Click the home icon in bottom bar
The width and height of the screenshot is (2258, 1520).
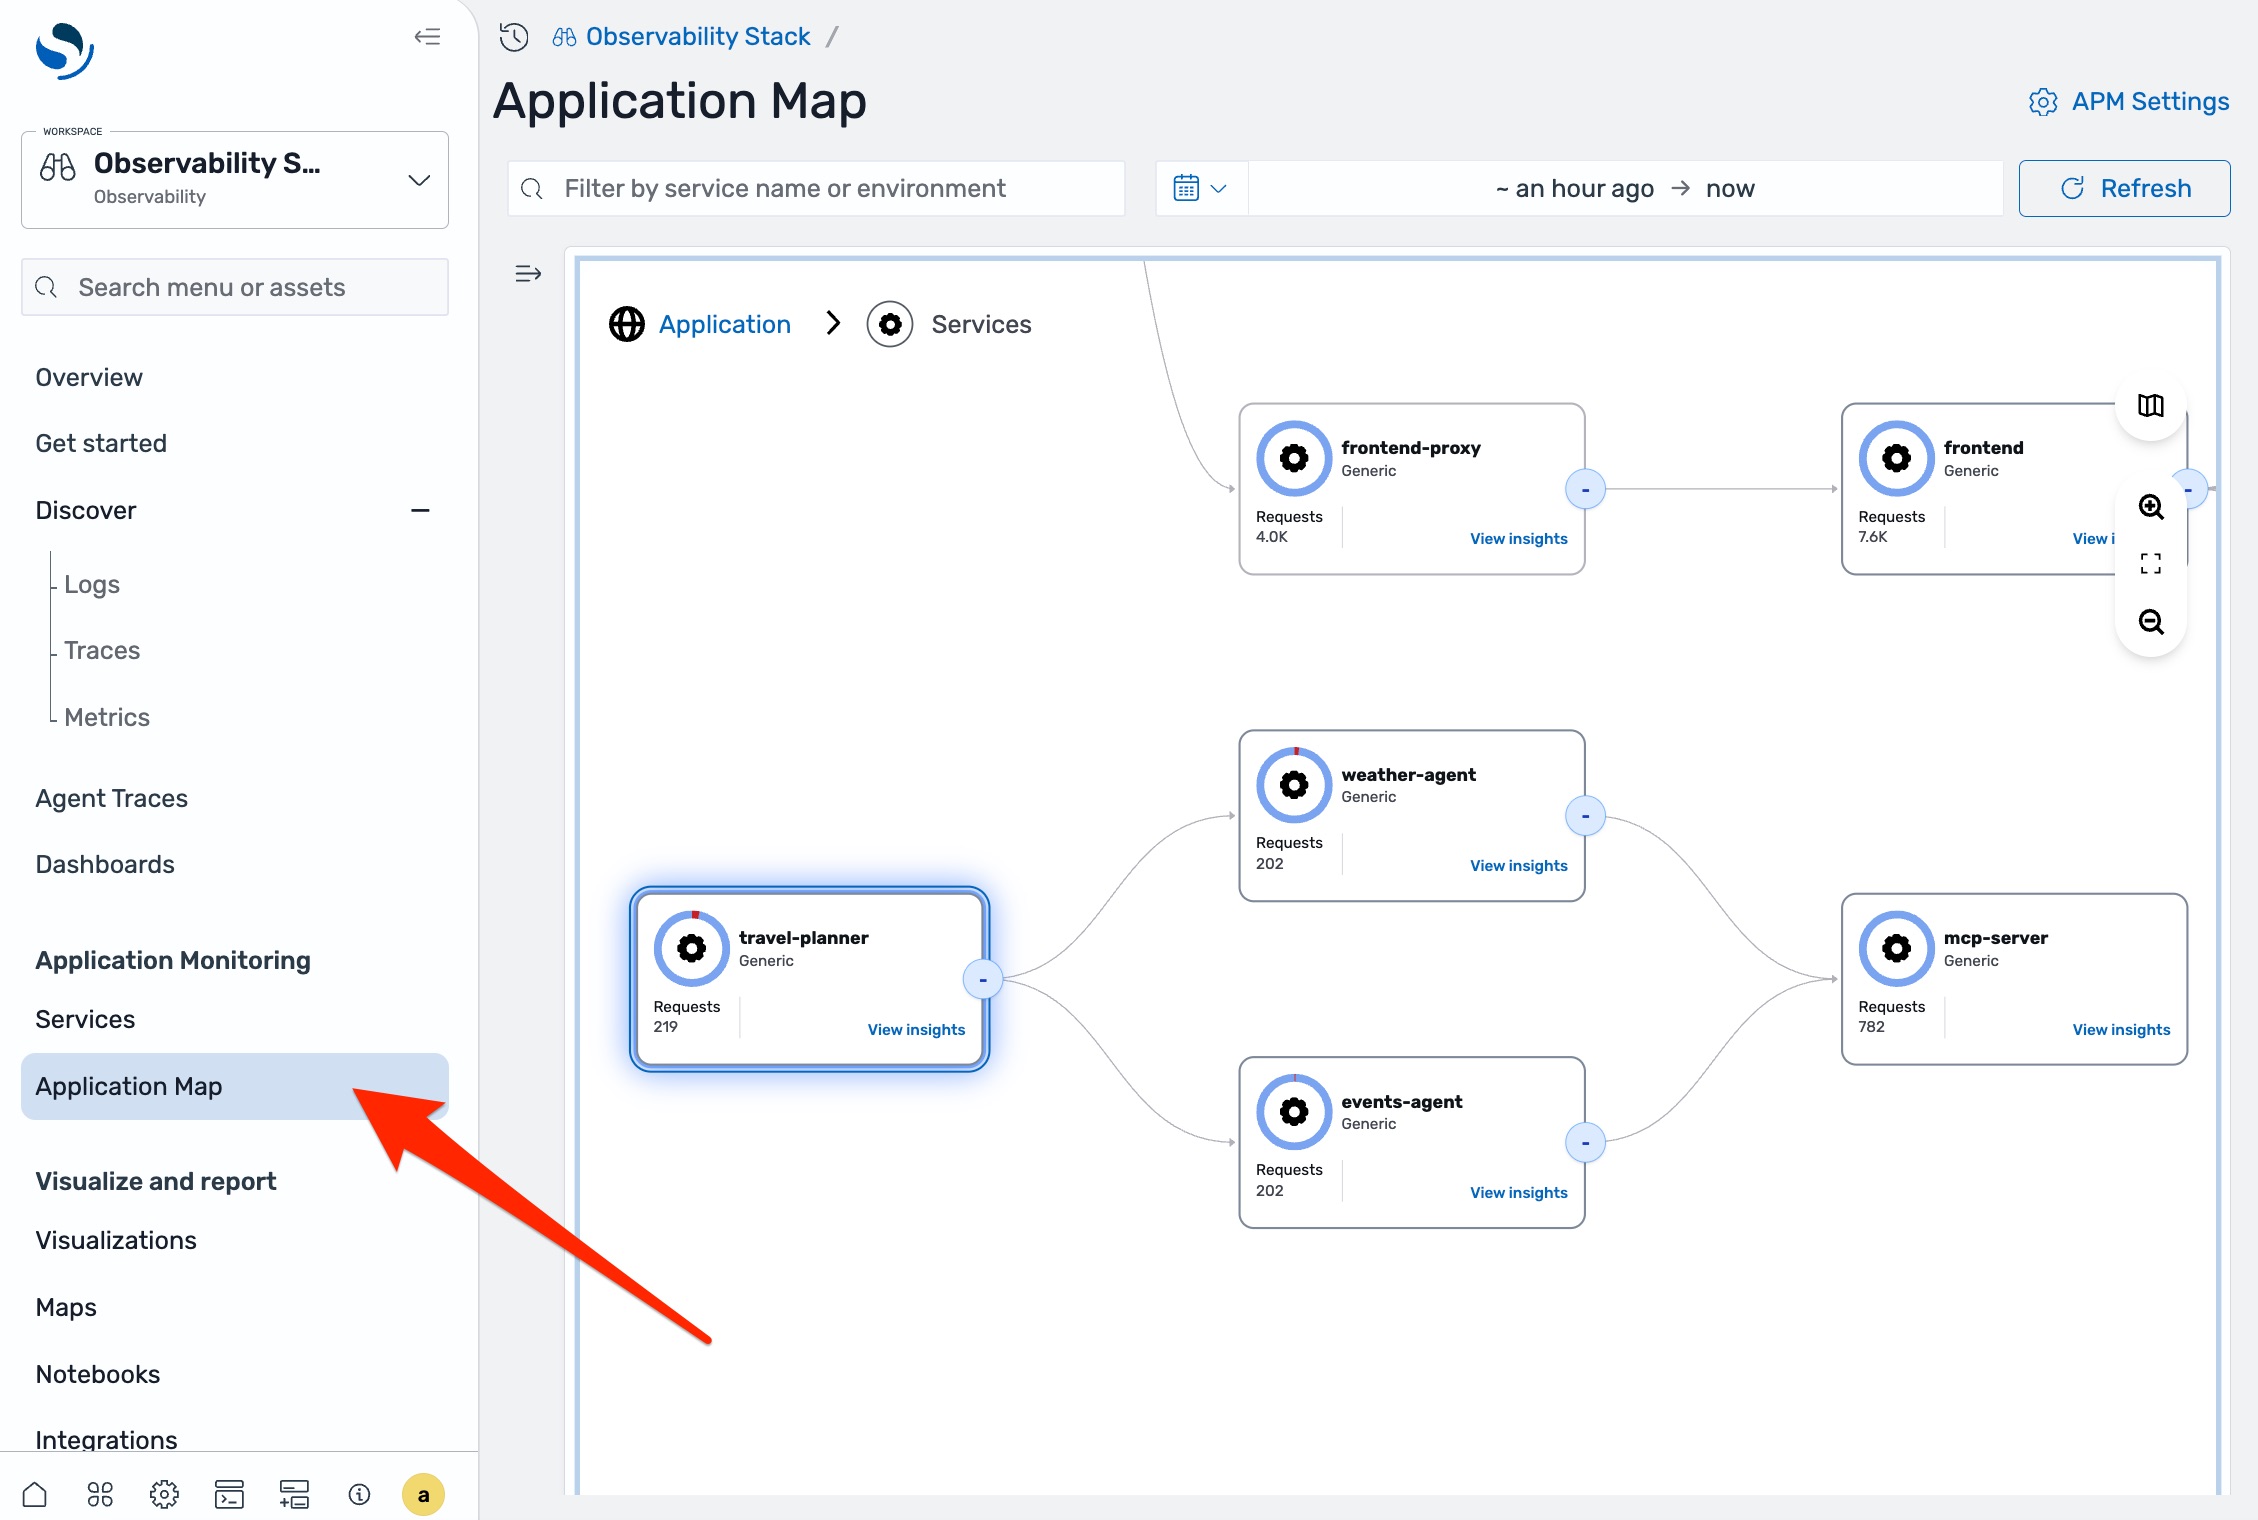point(34,1494)
